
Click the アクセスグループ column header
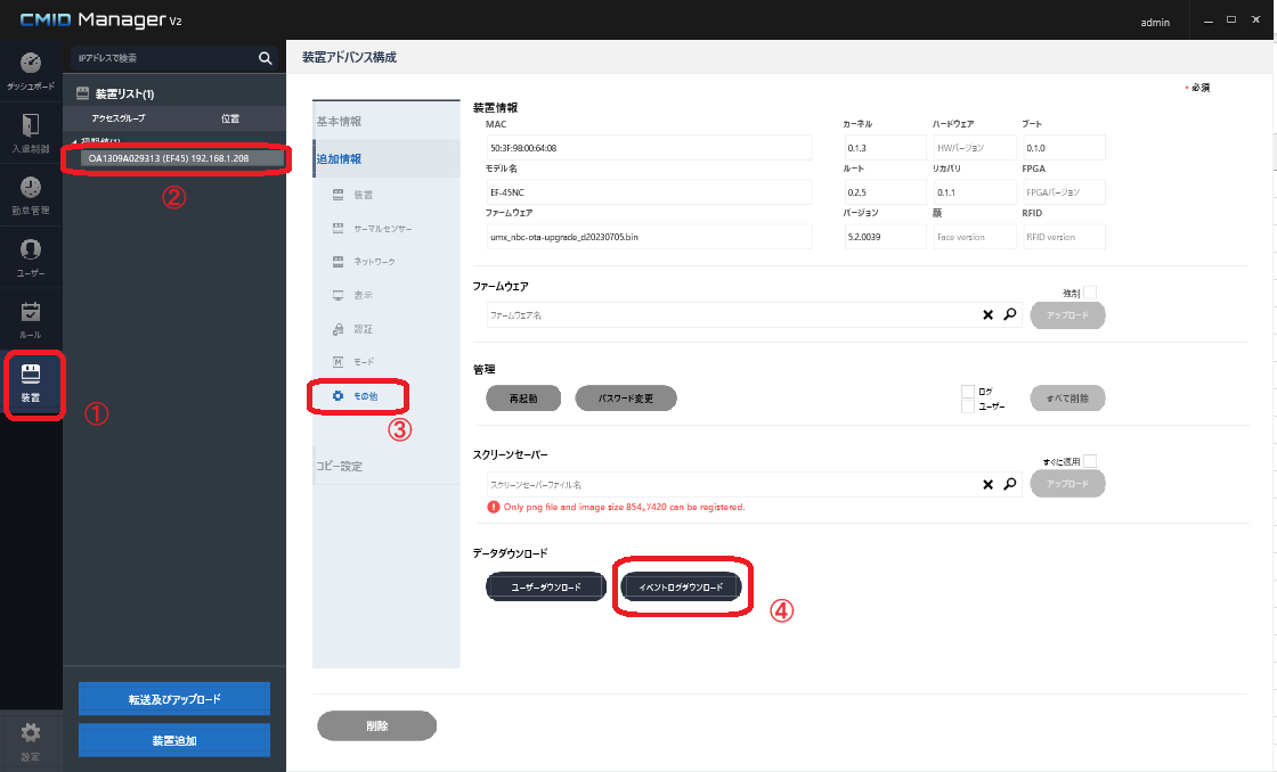coord(118,118)
